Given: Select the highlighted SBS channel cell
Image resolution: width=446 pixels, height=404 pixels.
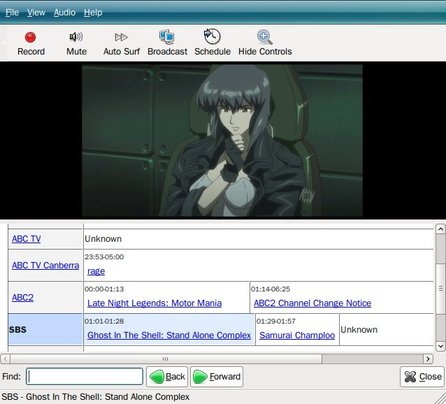Looking at the screenshot, I should tap(45, 329).
